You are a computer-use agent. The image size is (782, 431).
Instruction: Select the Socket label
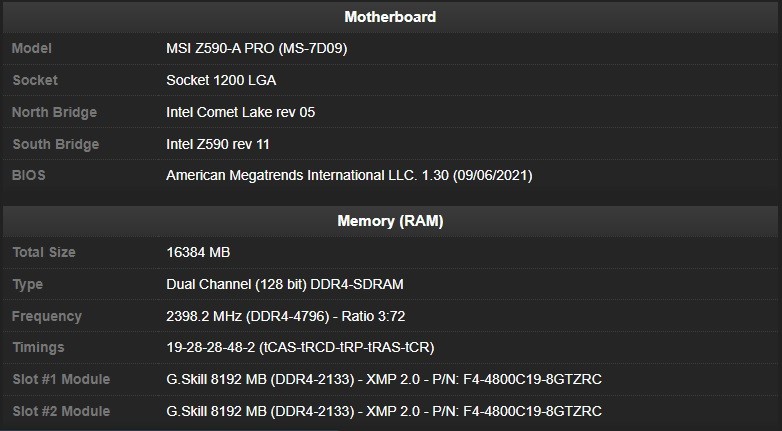coord(35,80)
